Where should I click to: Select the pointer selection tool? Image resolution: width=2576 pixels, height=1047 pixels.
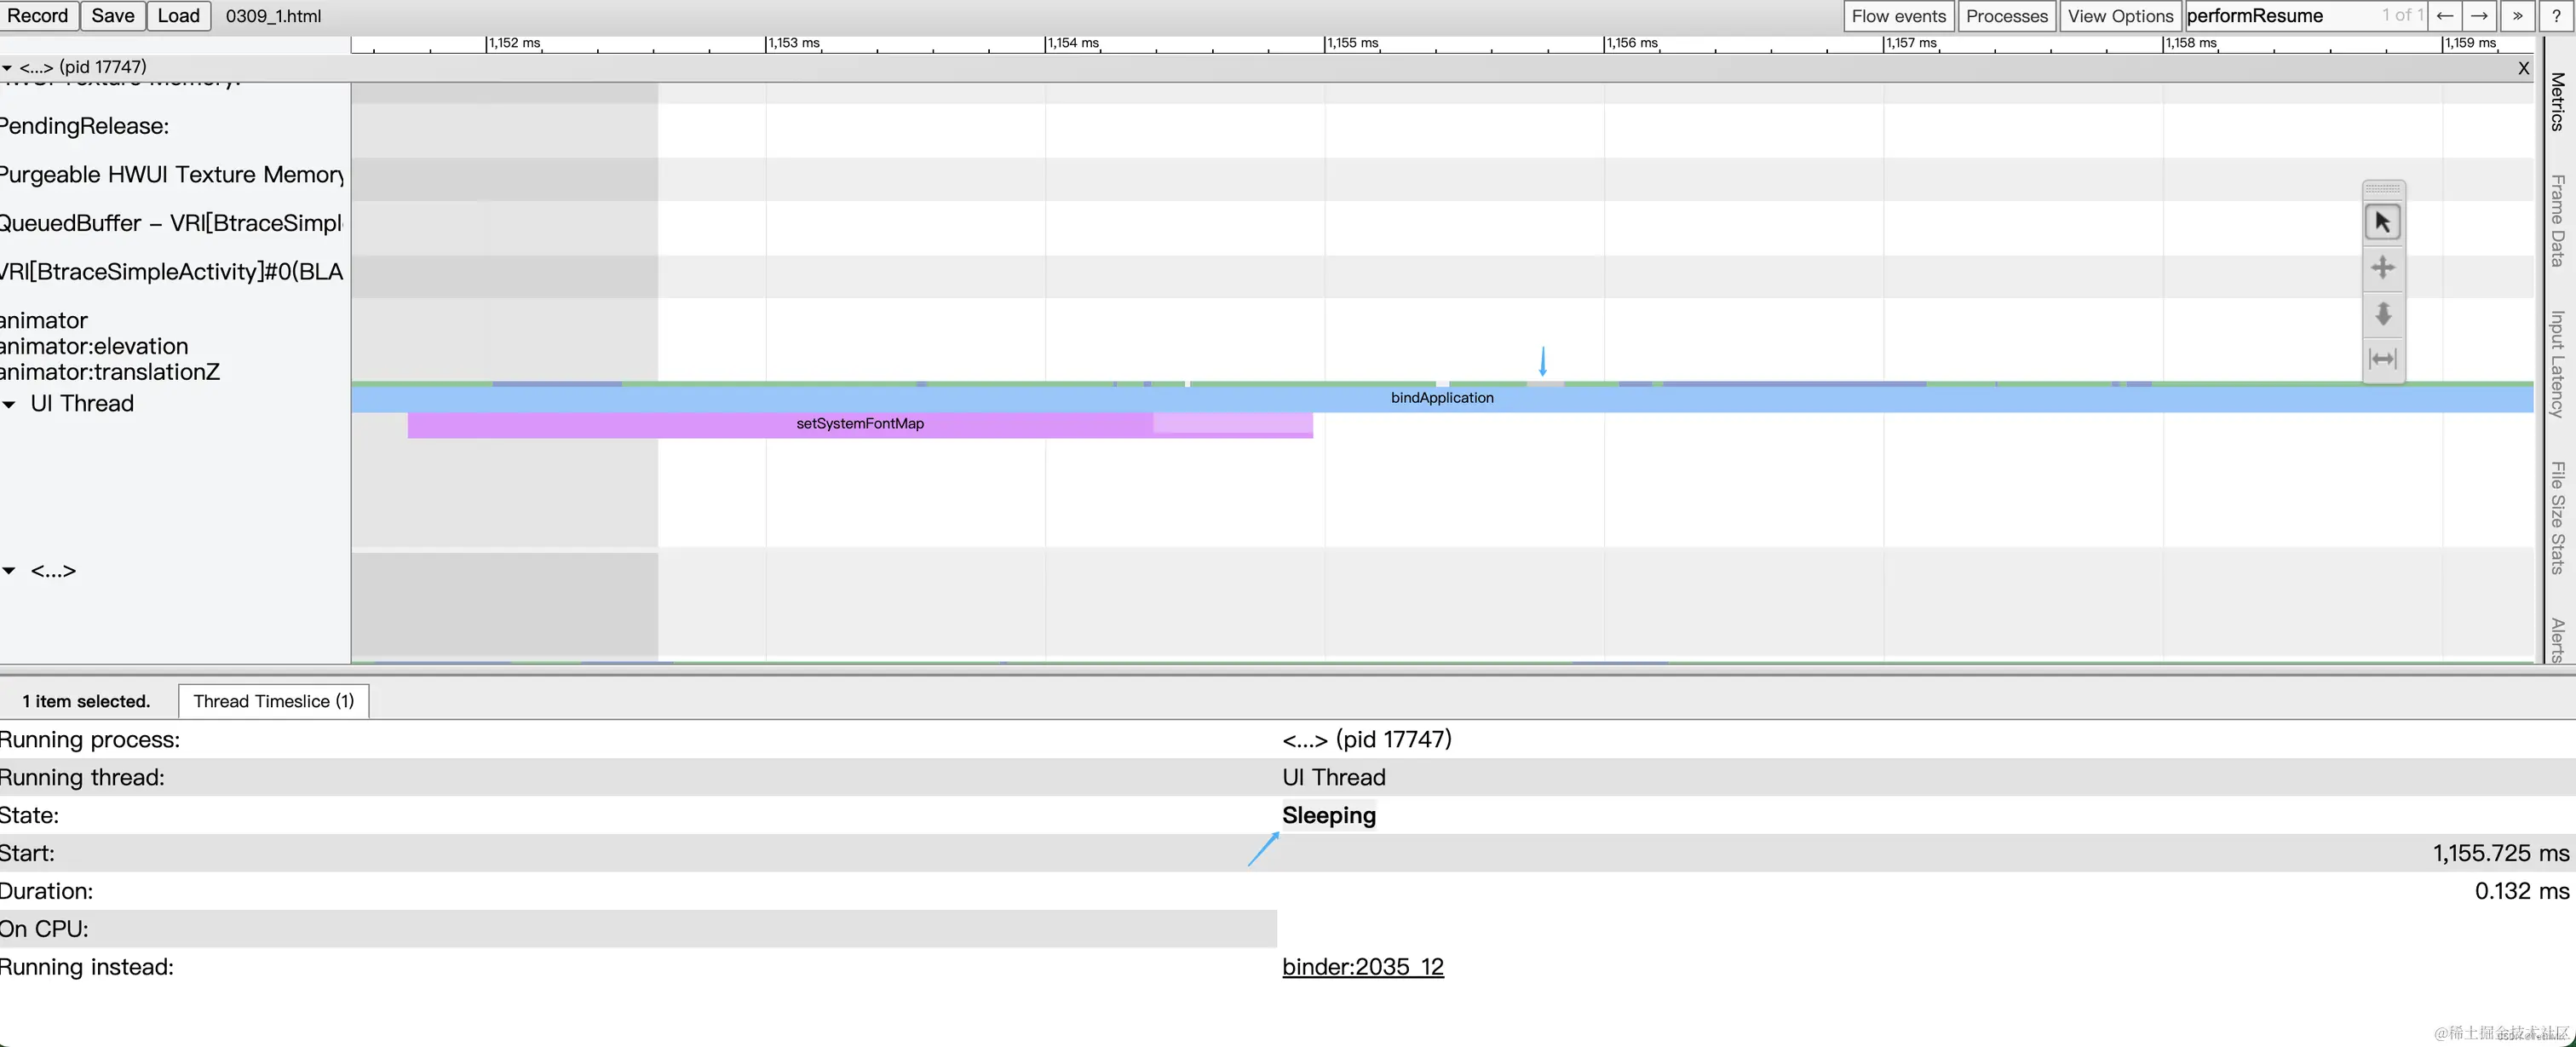(2382, 222)
